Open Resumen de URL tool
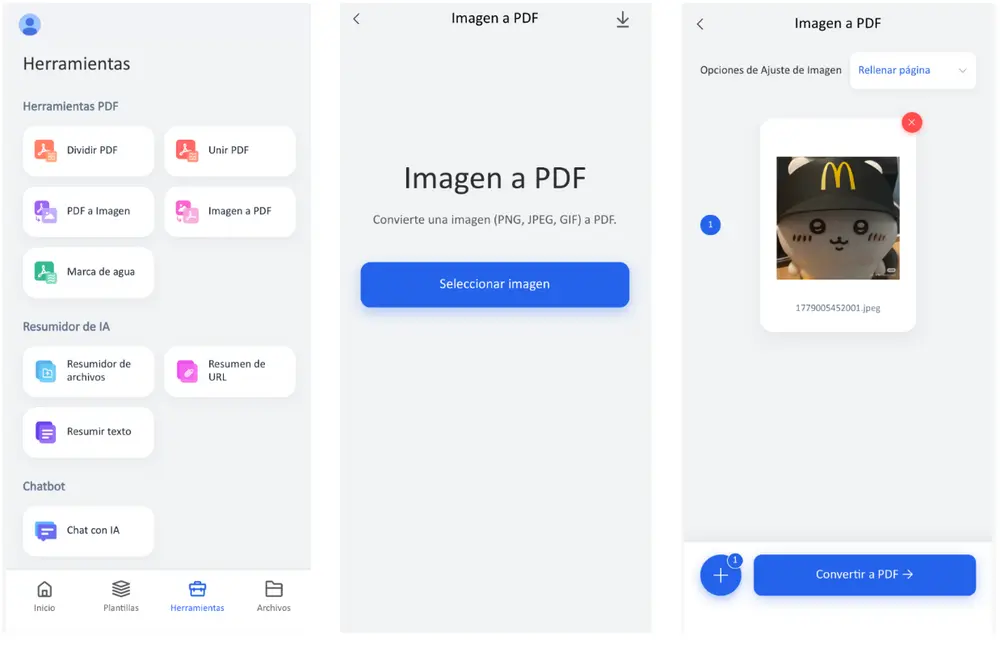The height and width of the screenshot is (661, 1000). point(230,371)
